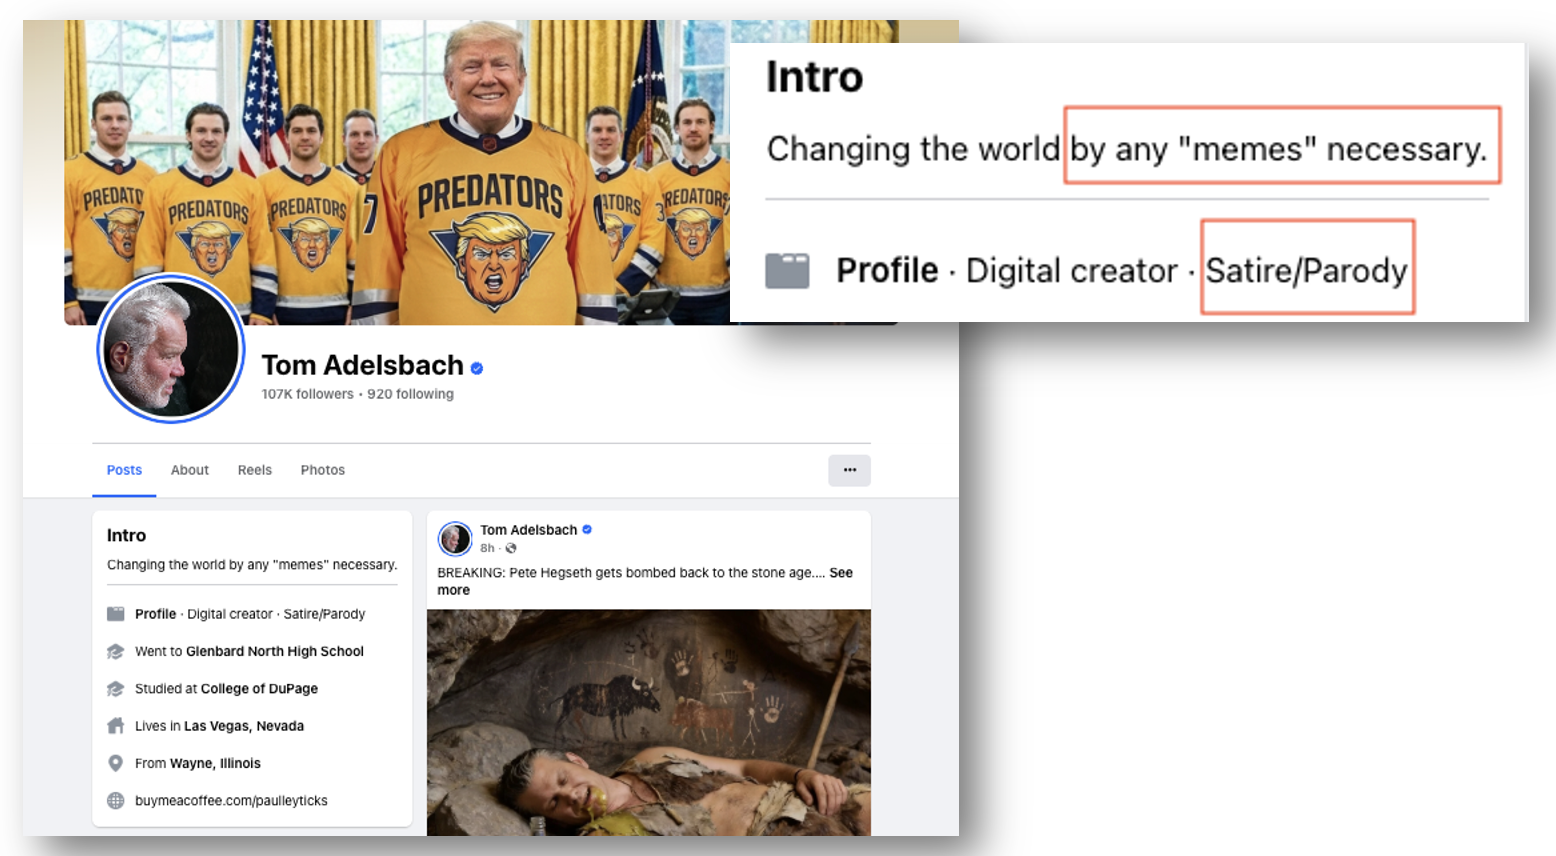The width and height of the screenshot is (1556, 856).
Task: Click the globe icon beside website link
Action: (x=116, y=801)
